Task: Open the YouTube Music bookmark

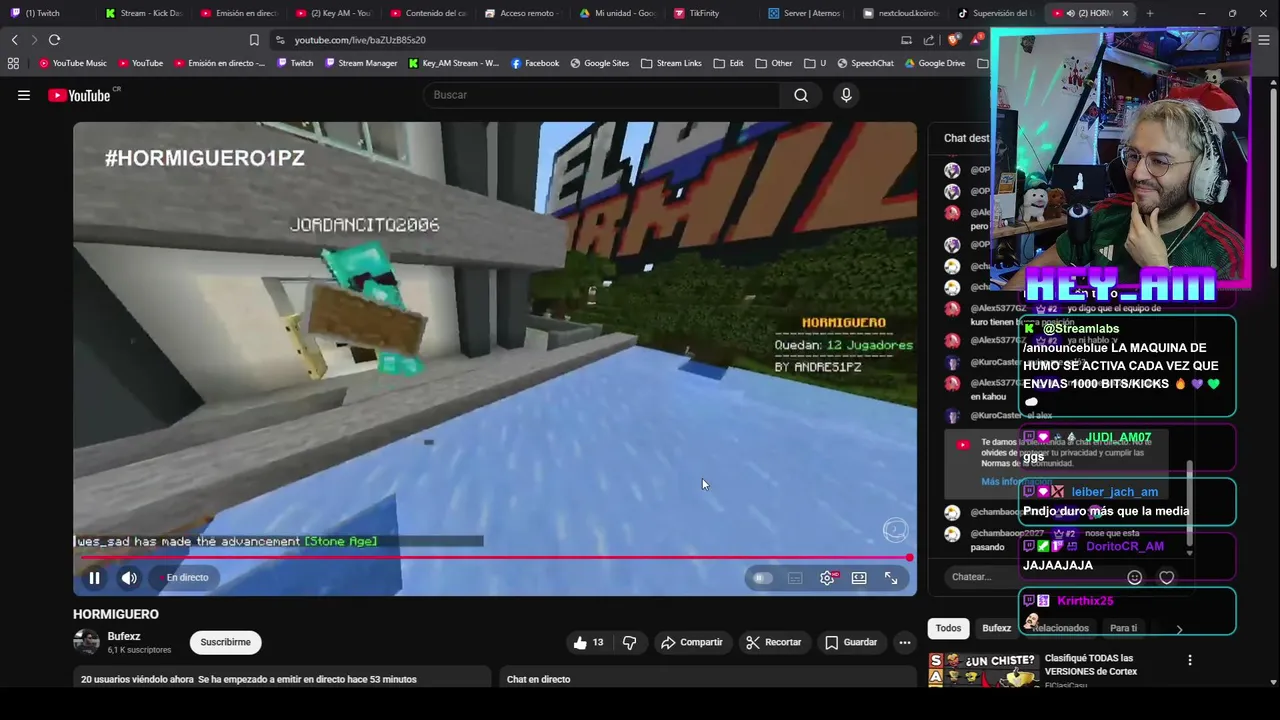Action: (73, 63)
